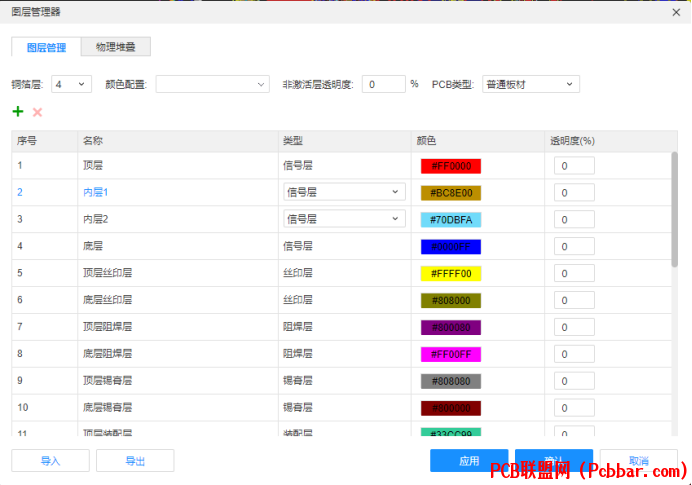This screenshot has height=485, width=692.
Task: Click the green plus add layer icon
Action: click(18, 112)
